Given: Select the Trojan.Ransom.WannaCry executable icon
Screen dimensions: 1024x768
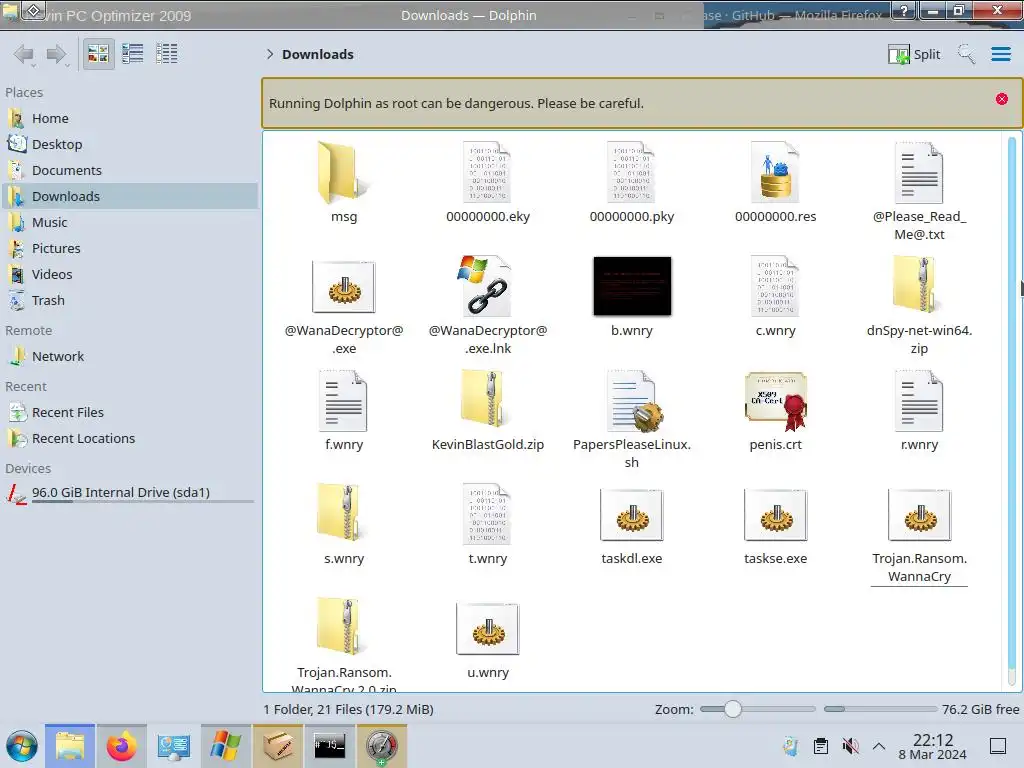Looking at the screenshot, I should pos(920,515).
